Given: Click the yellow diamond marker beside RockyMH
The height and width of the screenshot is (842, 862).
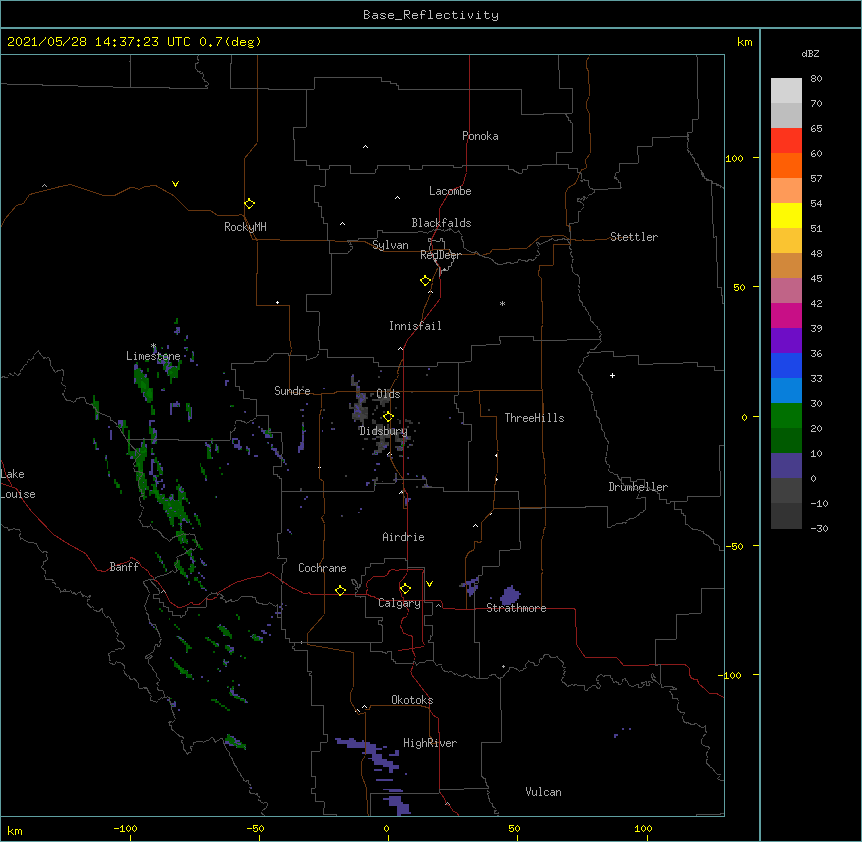Looking at the screenshot, I should (x=249, y=204).
